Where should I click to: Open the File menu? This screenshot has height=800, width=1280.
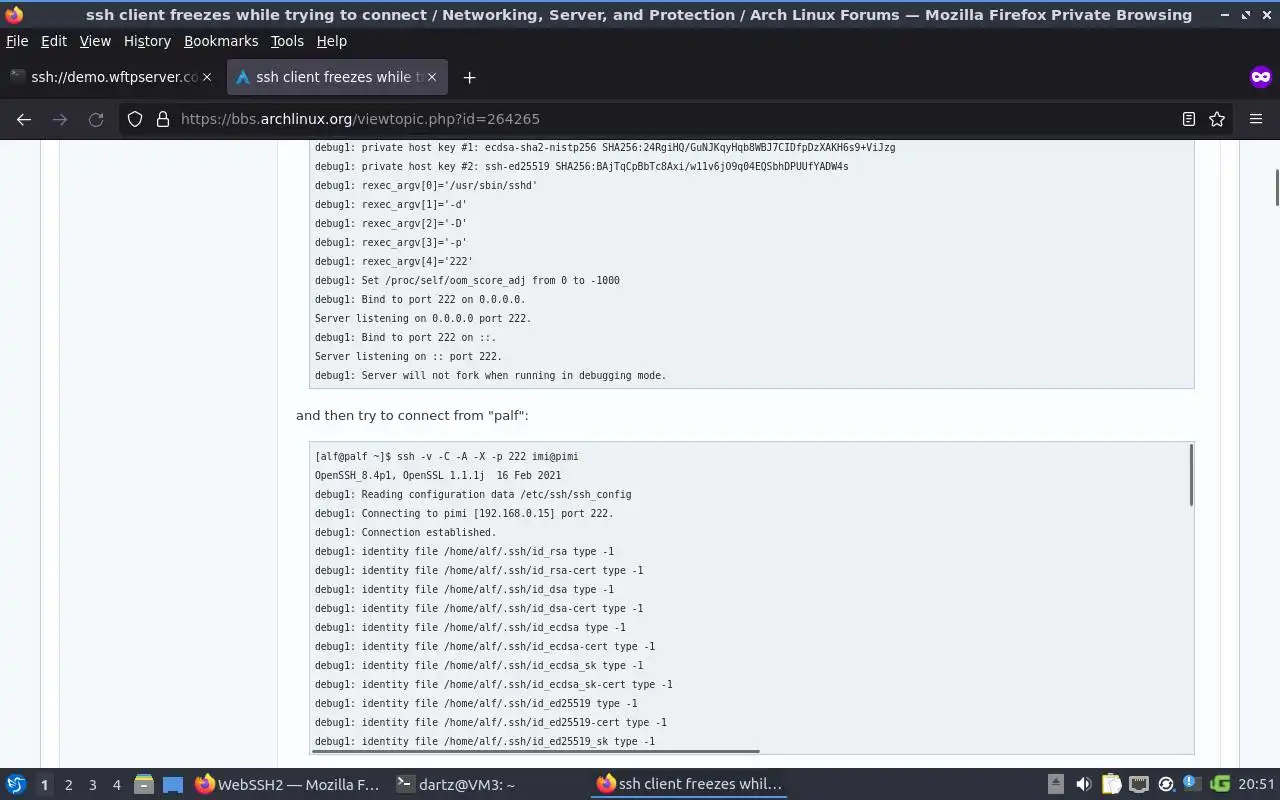point(17,41)
